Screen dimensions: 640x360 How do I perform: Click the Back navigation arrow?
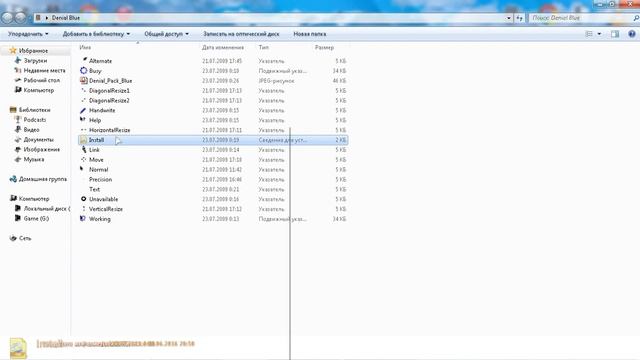coord(7,18)
